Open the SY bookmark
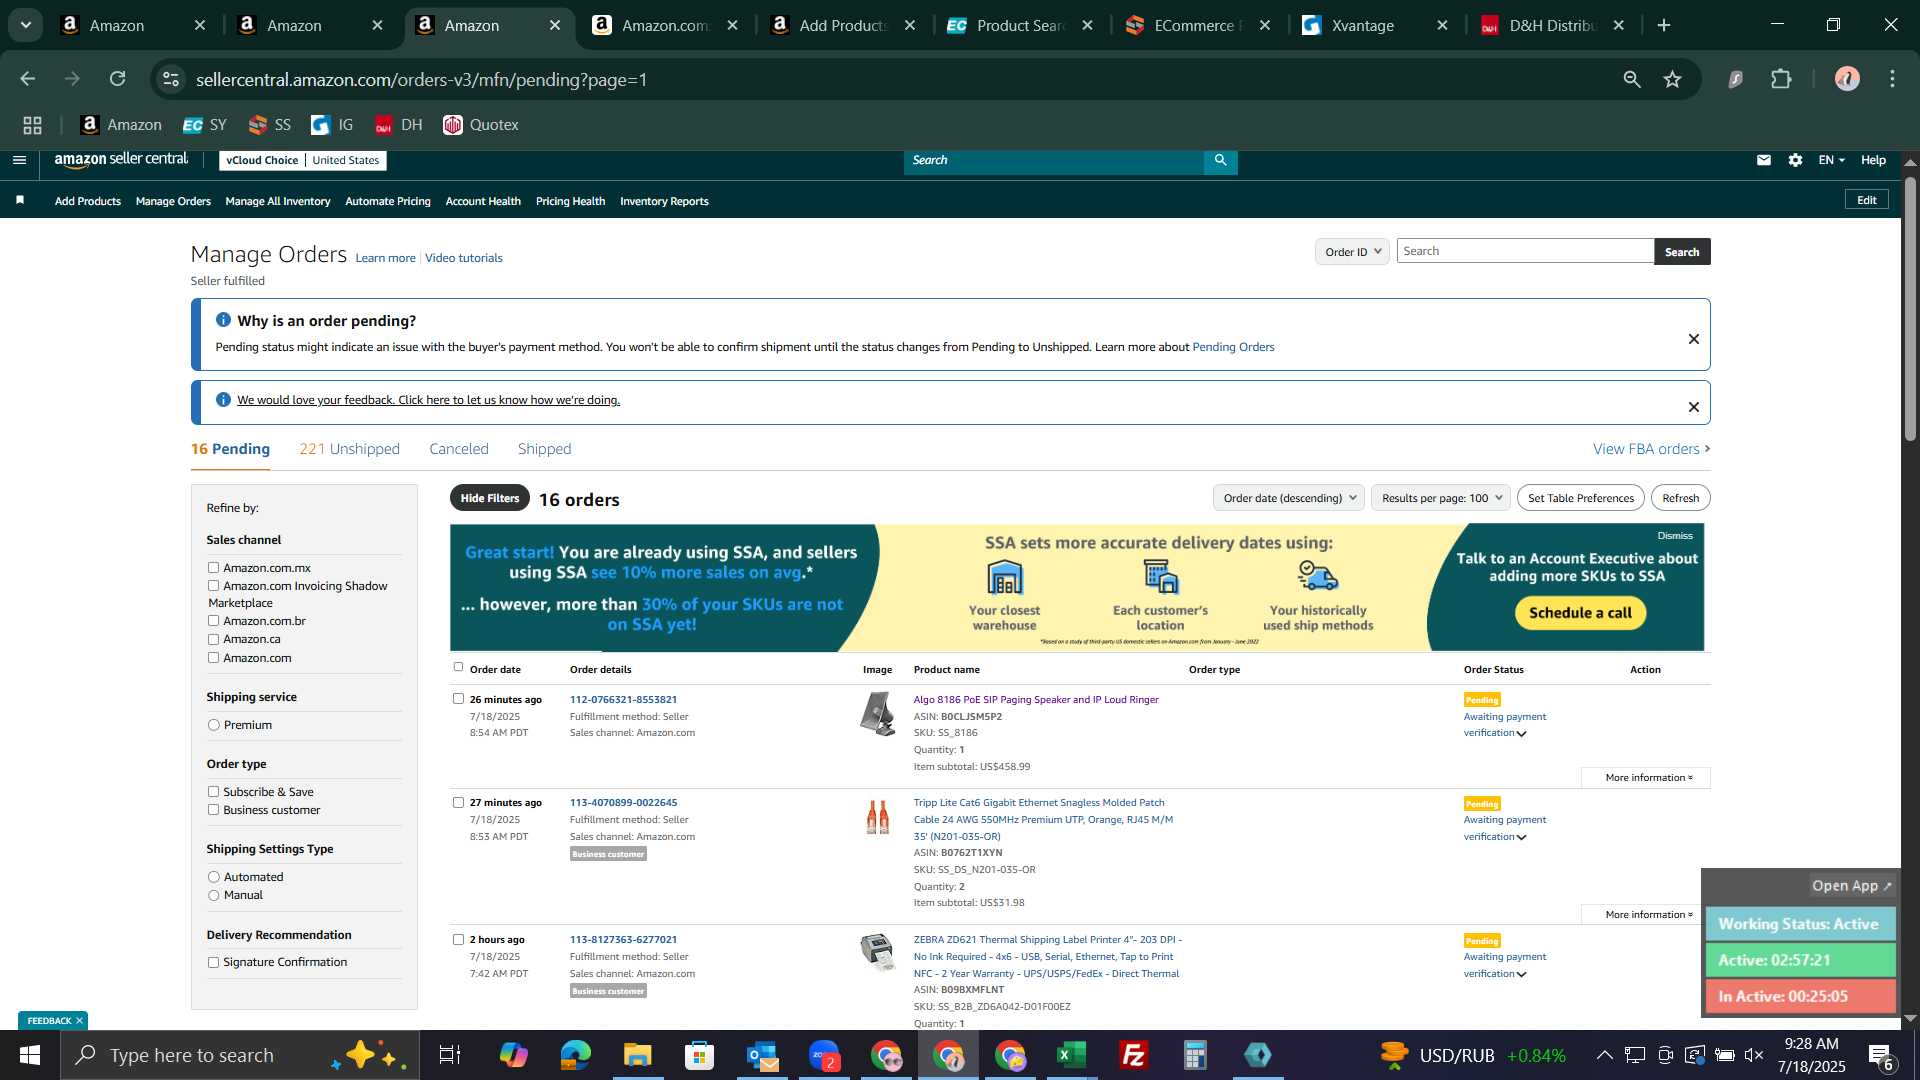This screenshot has height=1080, width=1920. tap(205, 125)
